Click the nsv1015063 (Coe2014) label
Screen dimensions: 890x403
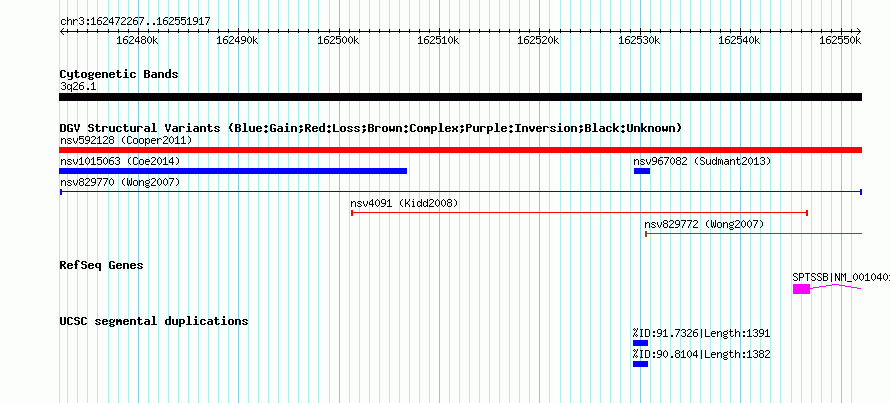click(120, 161)
